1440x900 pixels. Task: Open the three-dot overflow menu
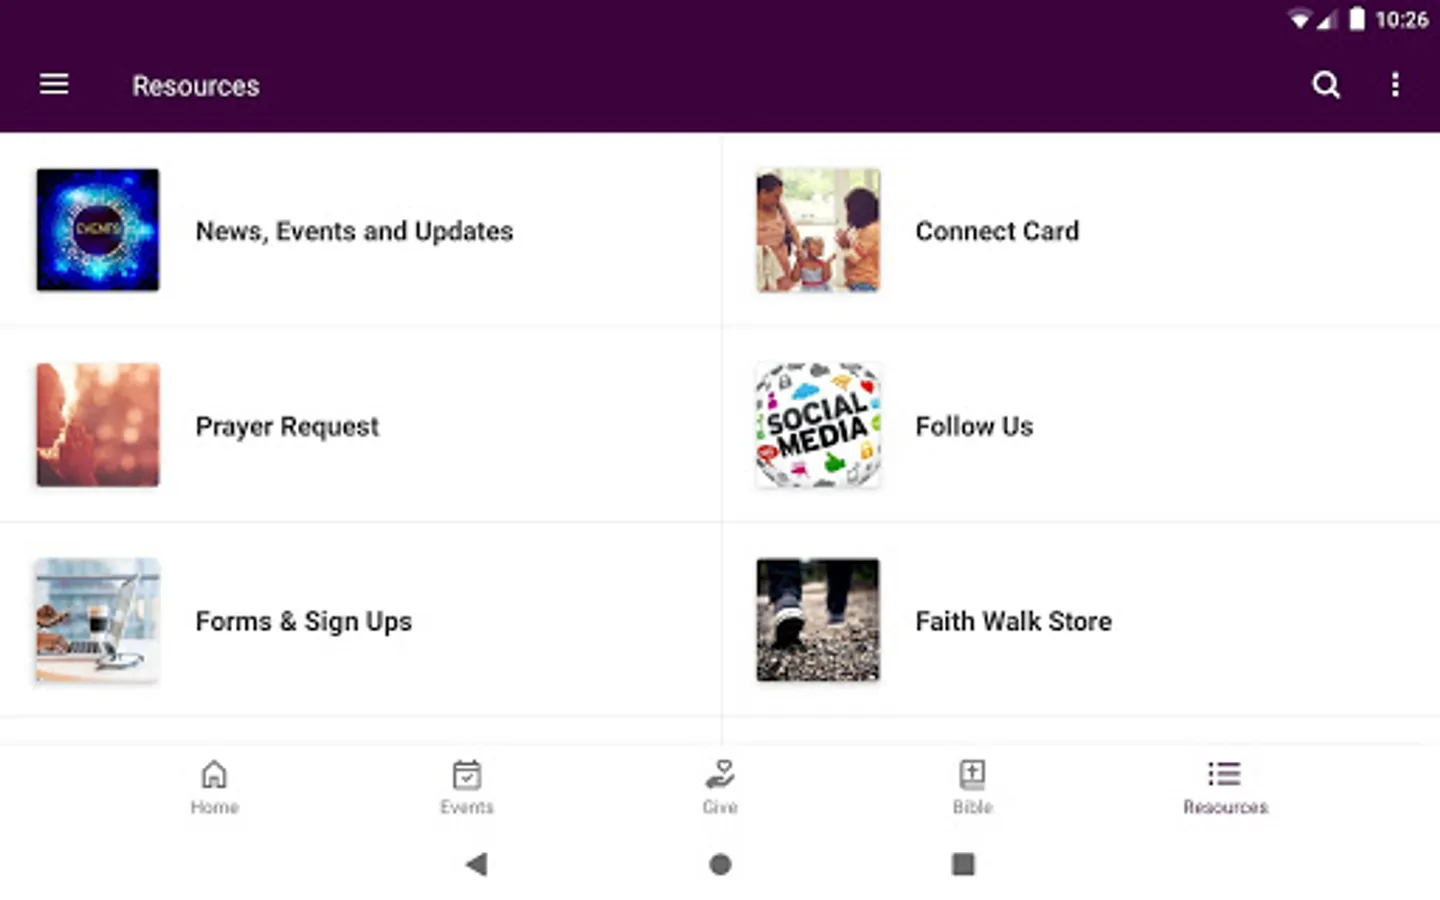coord(1395,85)
